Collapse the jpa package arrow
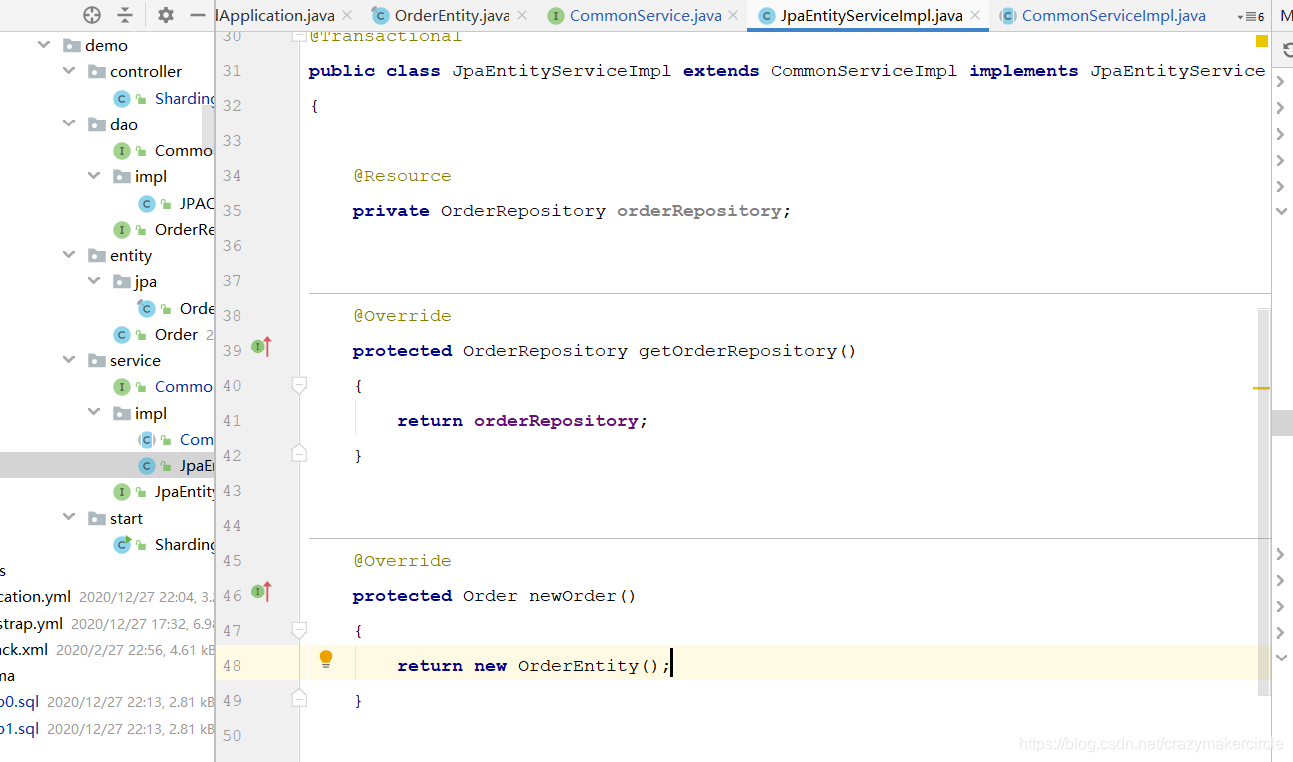Viewport: 1293px width, 762px height. 94,281
